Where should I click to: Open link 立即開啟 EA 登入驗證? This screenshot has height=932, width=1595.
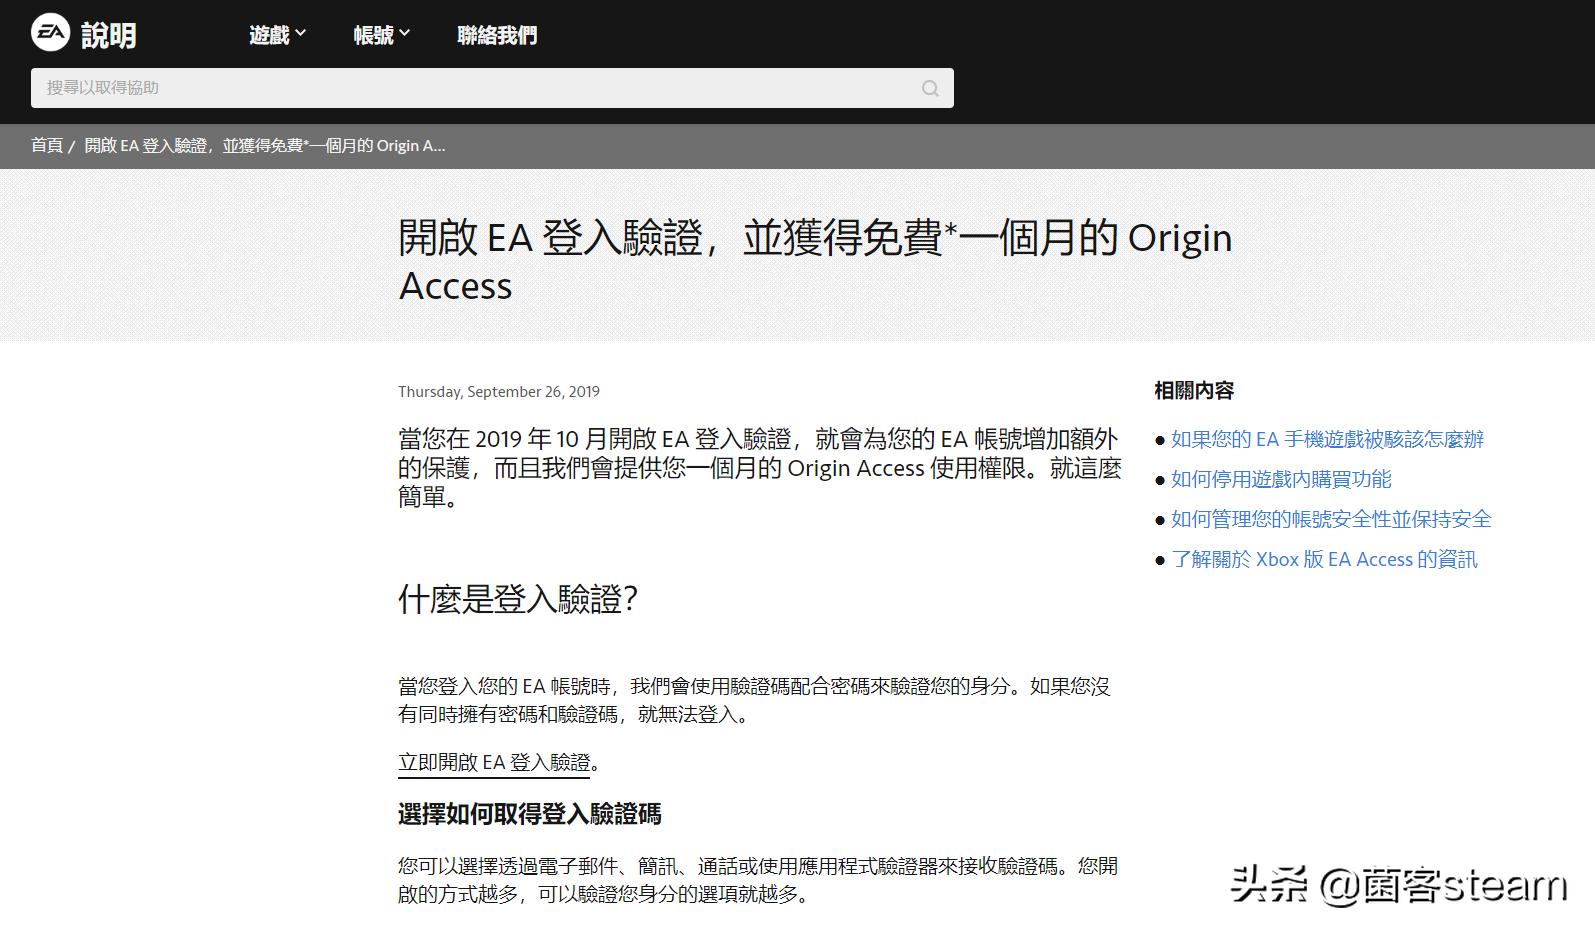pyautogui.click(x=494, y=763)
